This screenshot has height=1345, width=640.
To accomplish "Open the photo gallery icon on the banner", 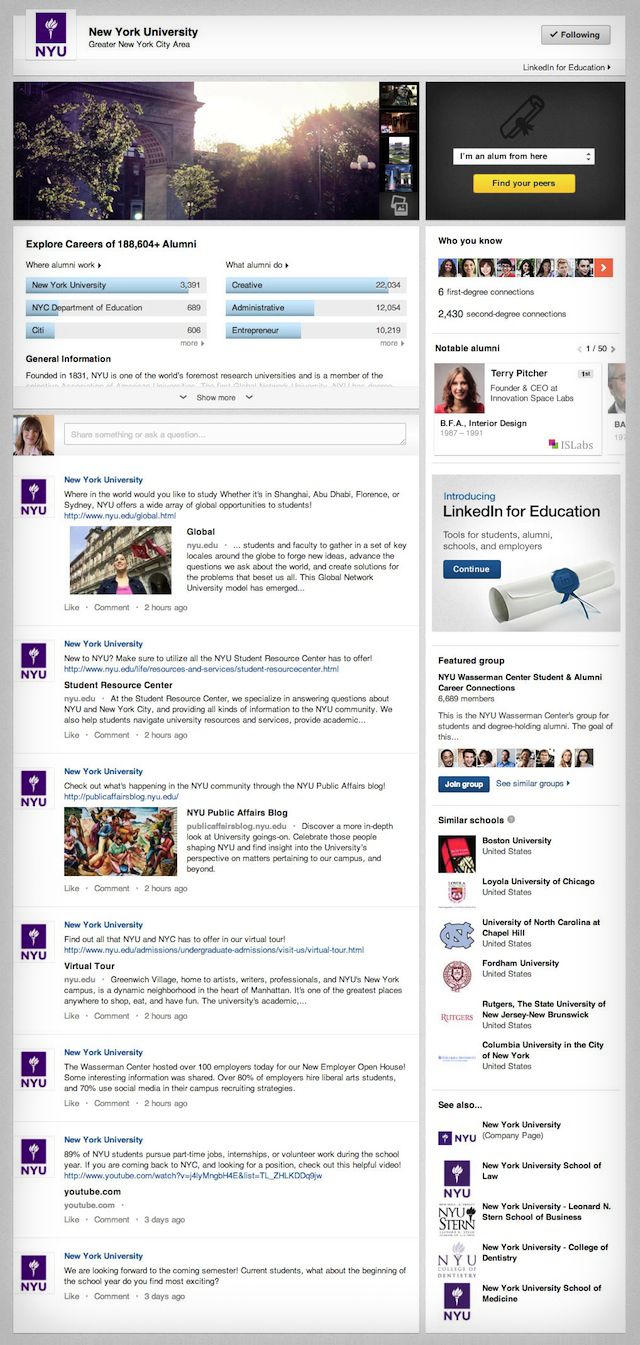I will click(x=400, y=205).
